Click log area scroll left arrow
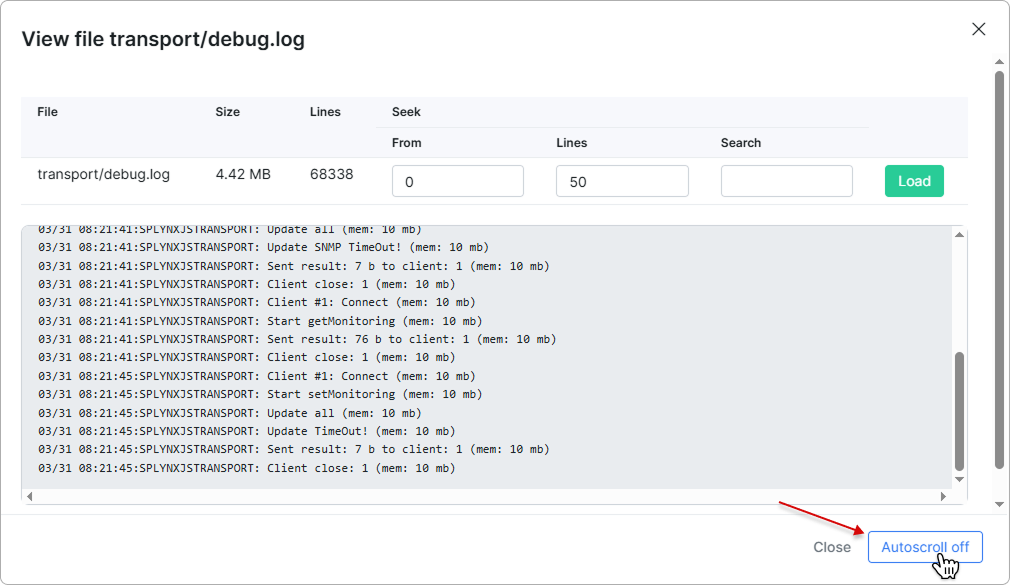The width and height of the screenshot is (1010, 585). [x=30, y=496]
